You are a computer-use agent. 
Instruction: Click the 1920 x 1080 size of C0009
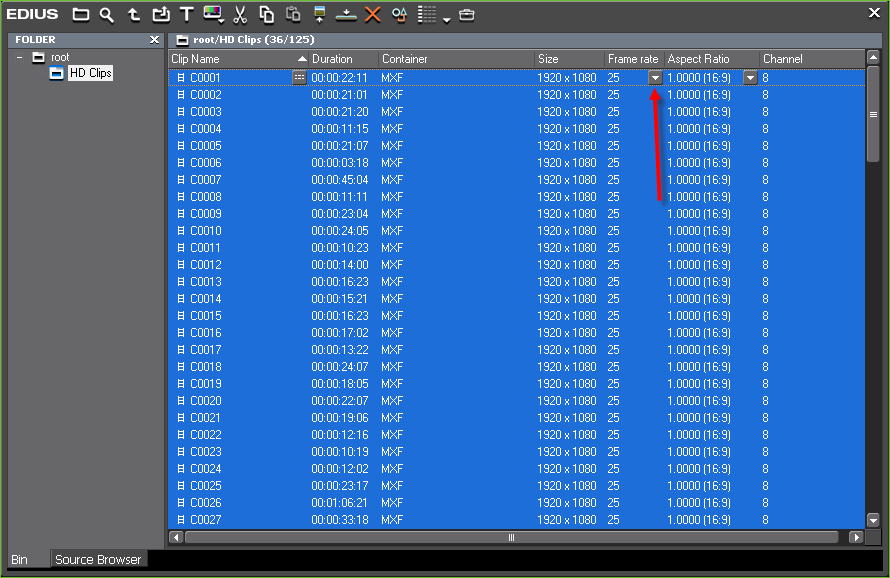coord(566,214)
